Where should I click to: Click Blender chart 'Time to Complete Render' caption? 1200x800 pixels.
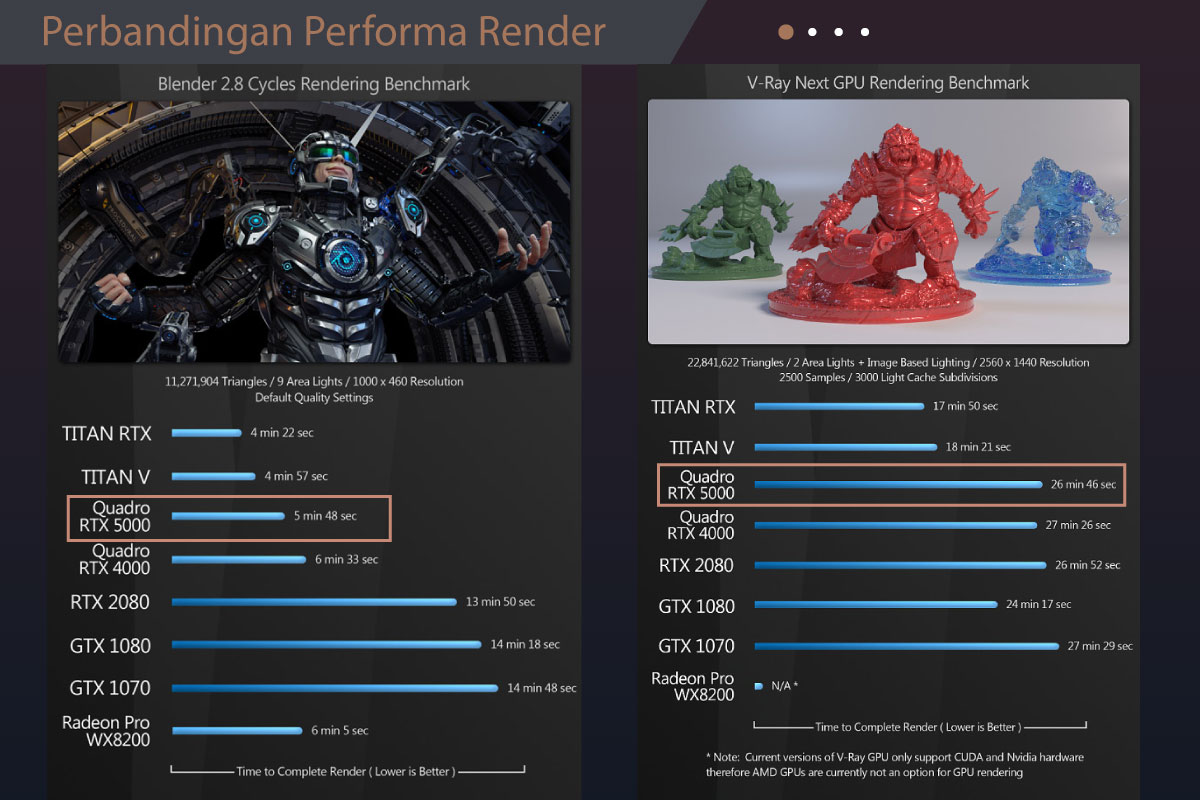[x=345, y=772]
